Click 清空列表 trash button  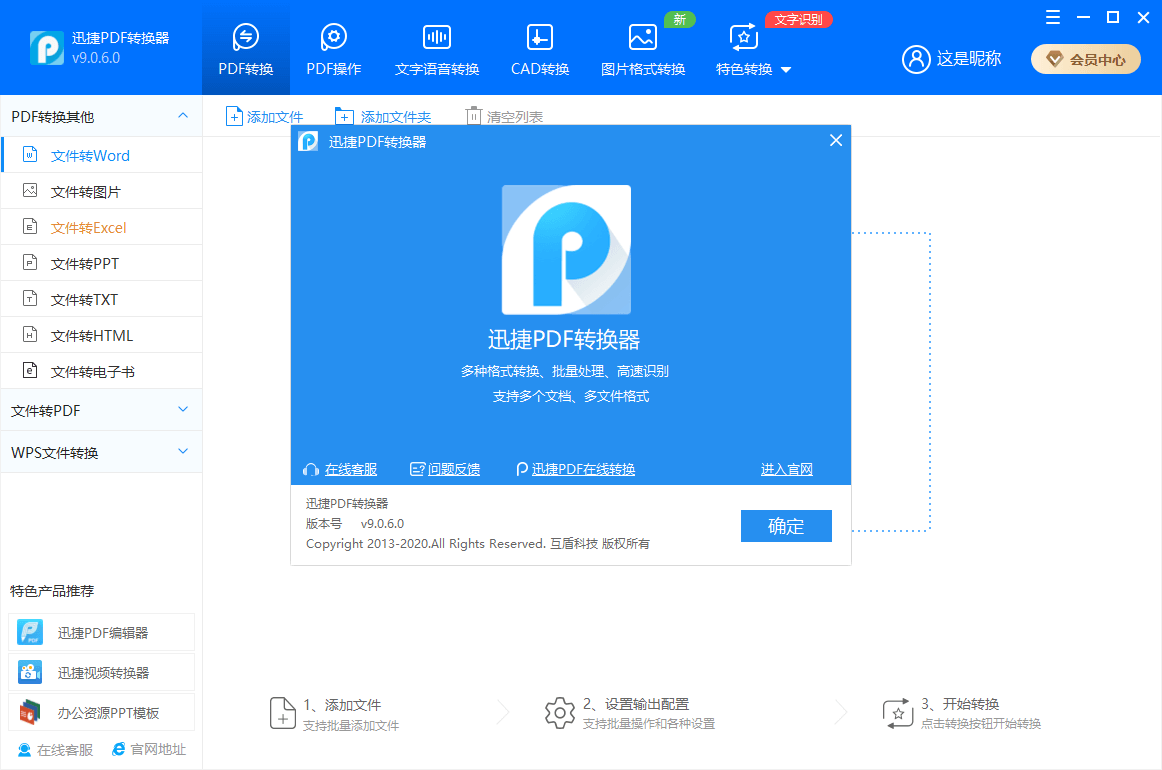[x=504, y=116]
